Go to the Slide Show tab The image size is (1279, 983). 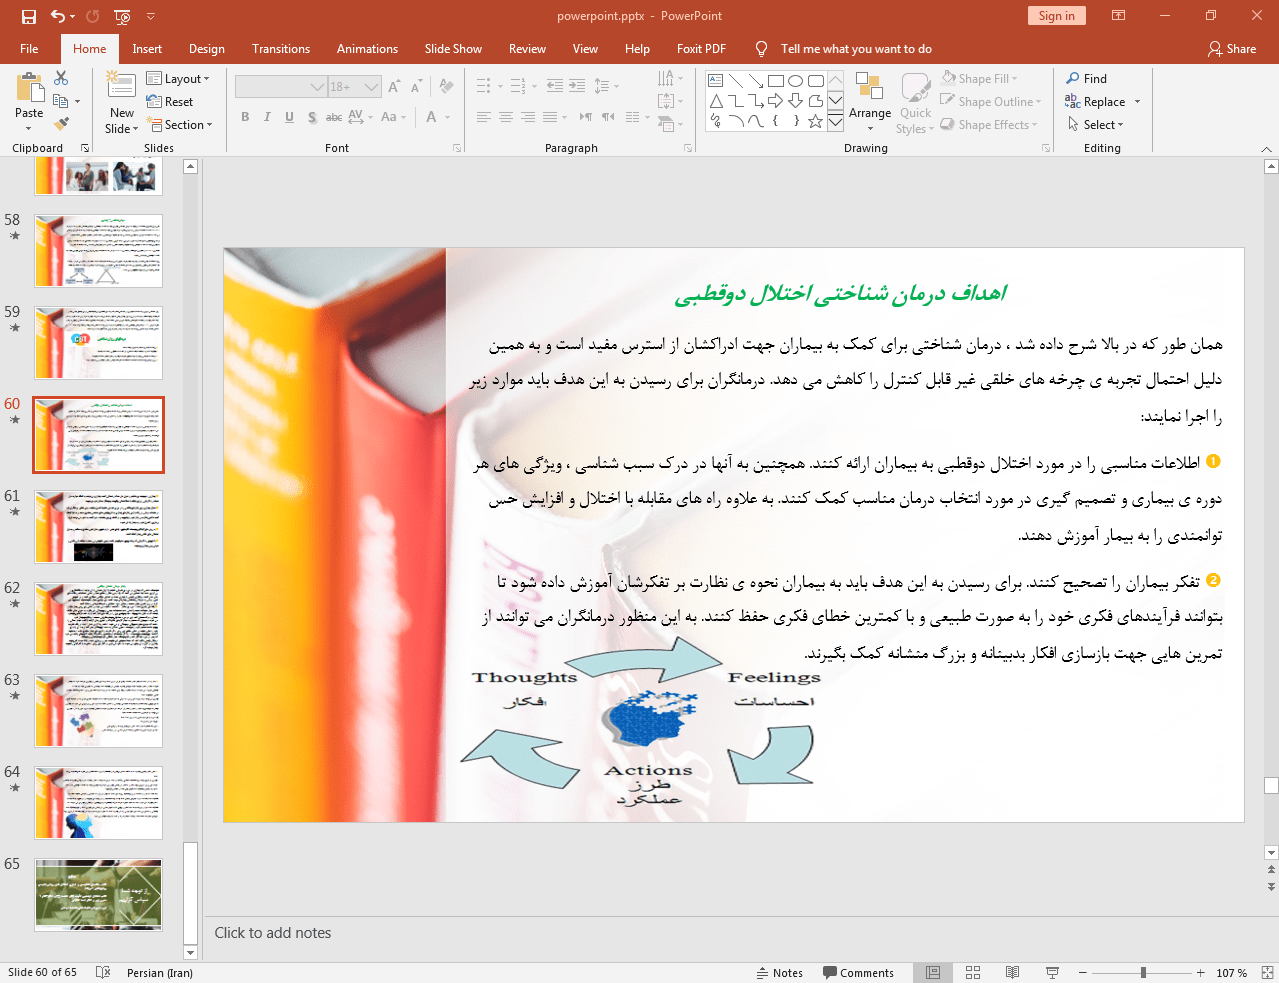453,49
